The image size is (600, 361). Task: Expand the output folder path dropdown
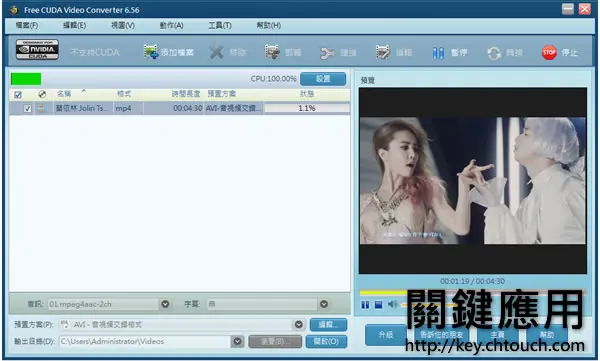pos(237,341)
